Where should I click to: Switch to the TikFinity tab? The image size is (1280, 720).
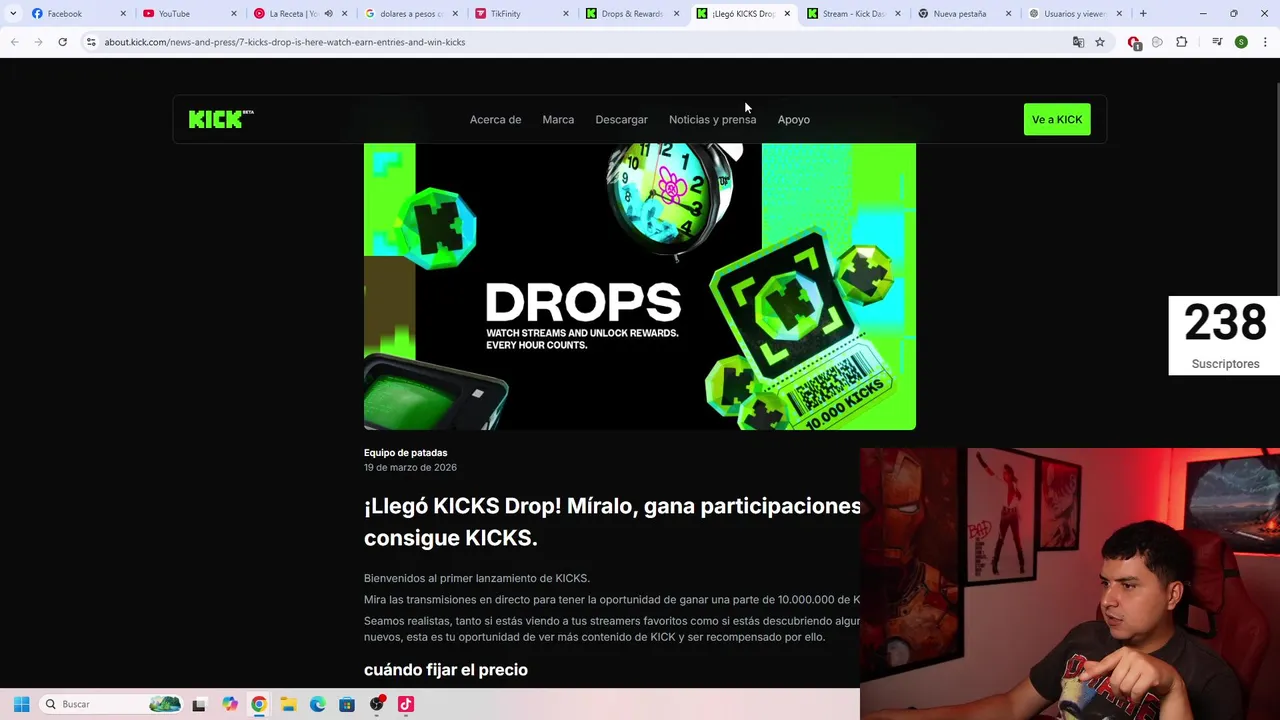click(x=522, y=14)
